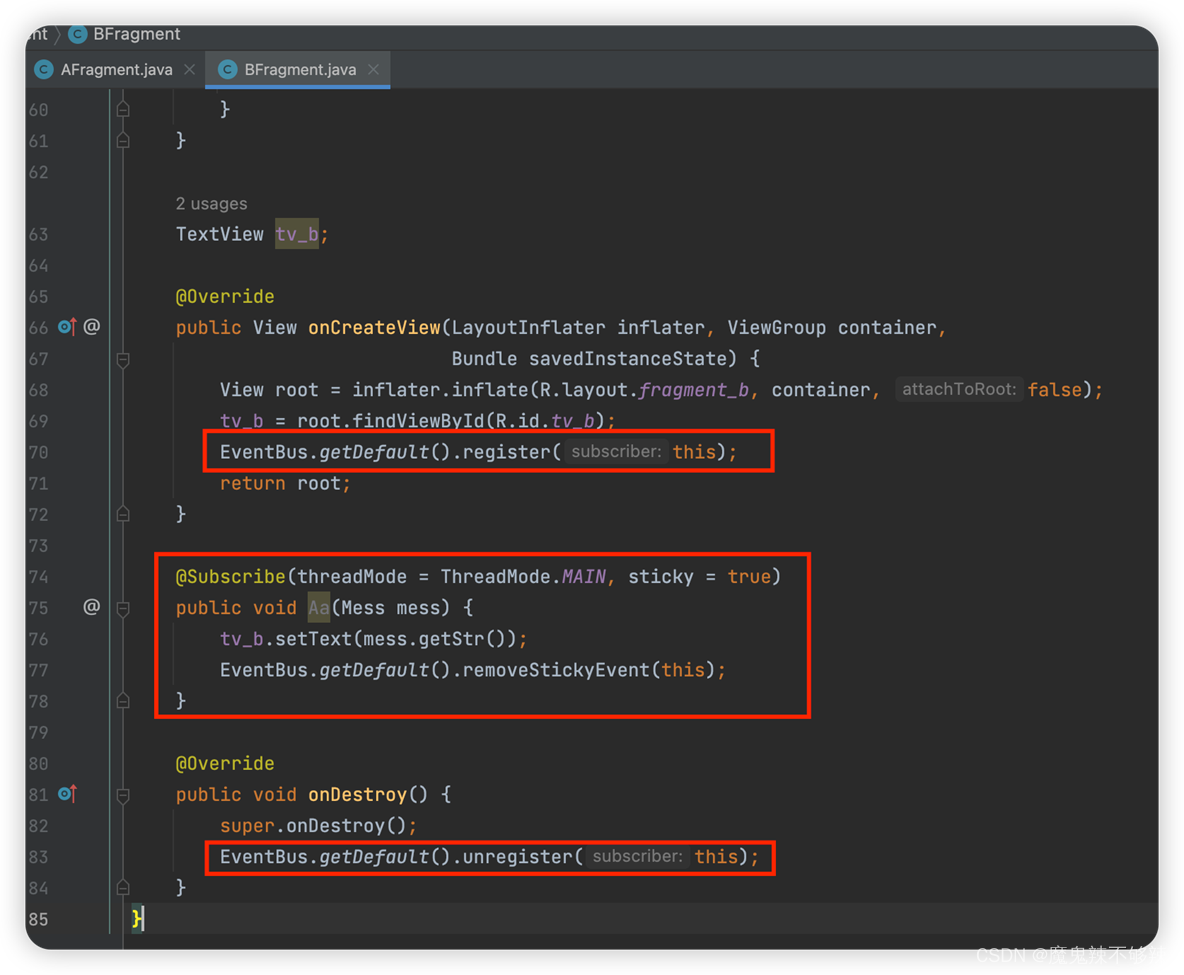Click the @ annotation gutter icon on line 66
The height and width of the screenshot is (975, 1184).
tap(91, 327)
